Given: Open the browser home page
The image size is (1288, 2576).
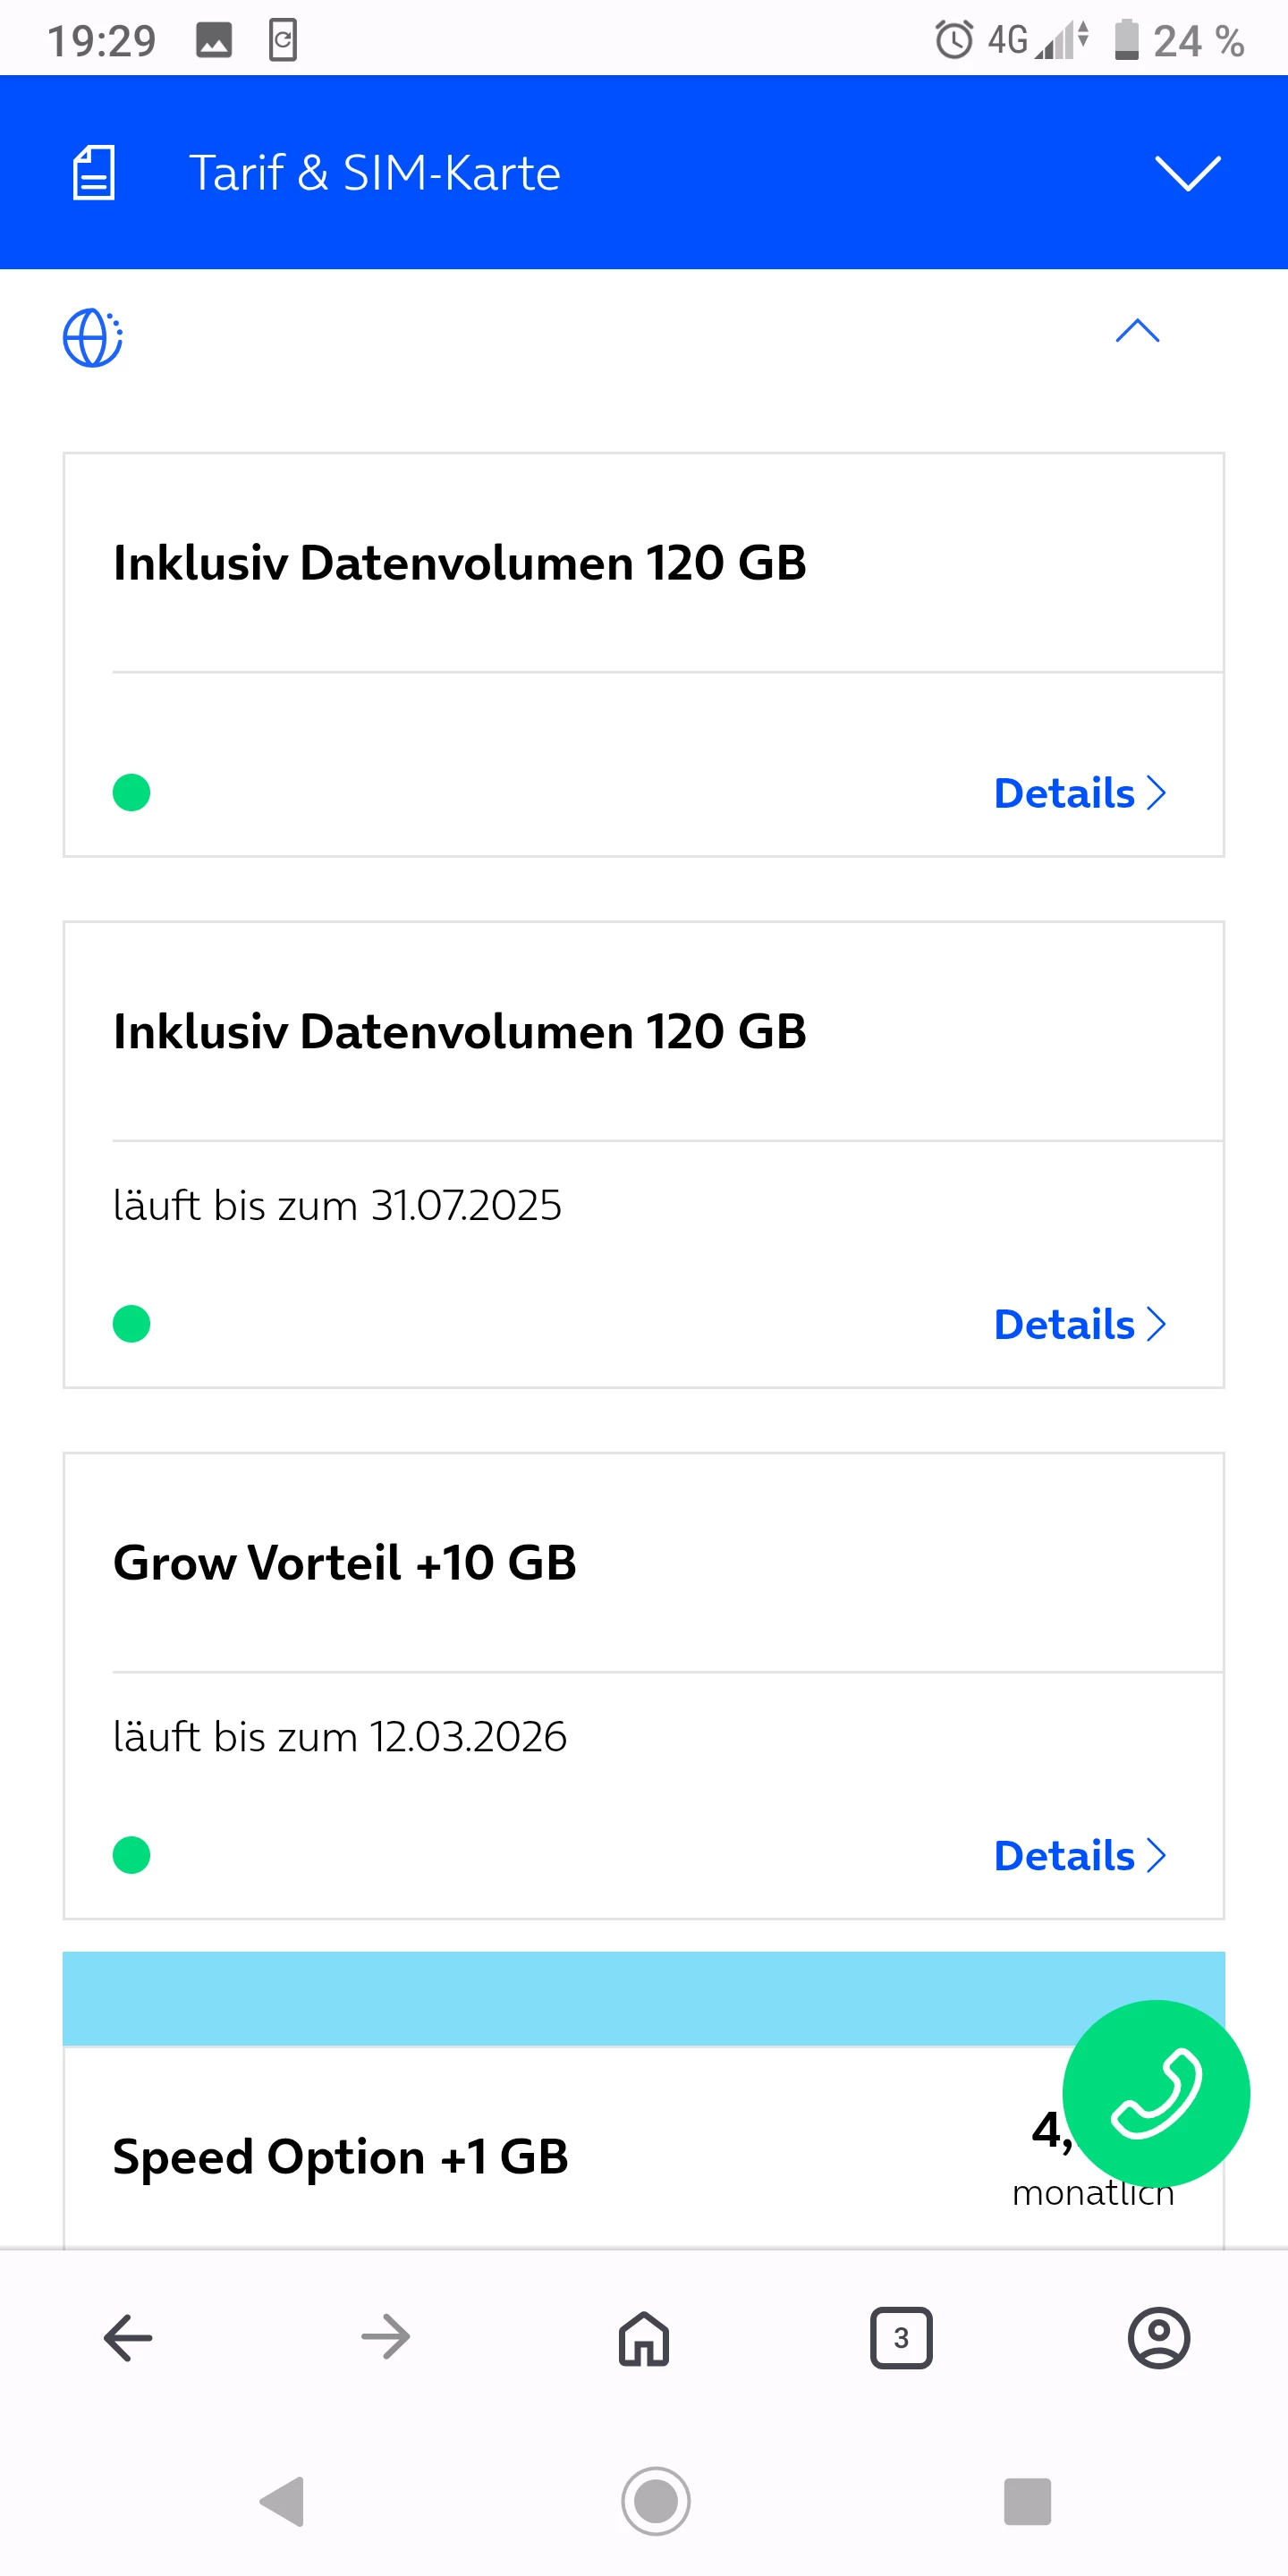Looking at the screenshot, I should (644, 2338).
